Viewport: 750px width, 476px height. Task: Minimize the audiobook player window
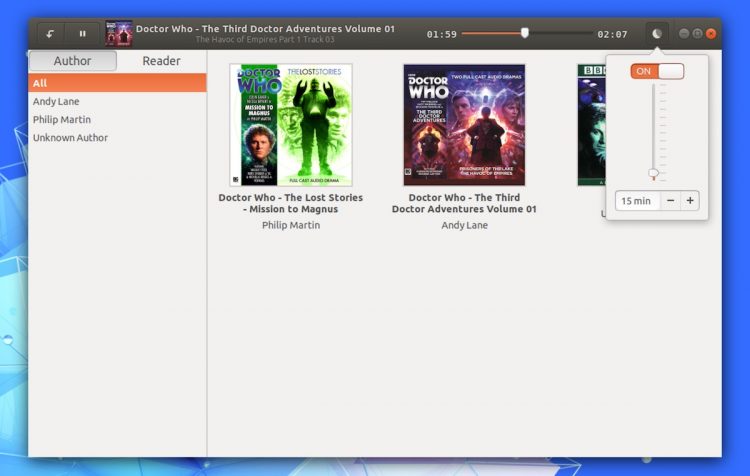click(x=684, y=33)
